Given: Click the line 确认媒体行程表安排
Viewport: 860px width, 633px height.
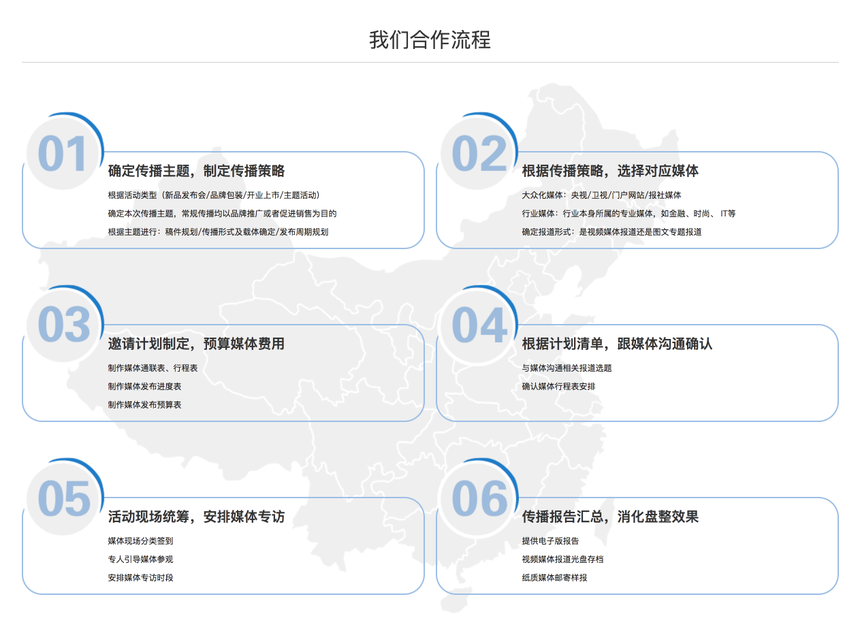Looking at the screenshot, I should click(x=558, y=386).
